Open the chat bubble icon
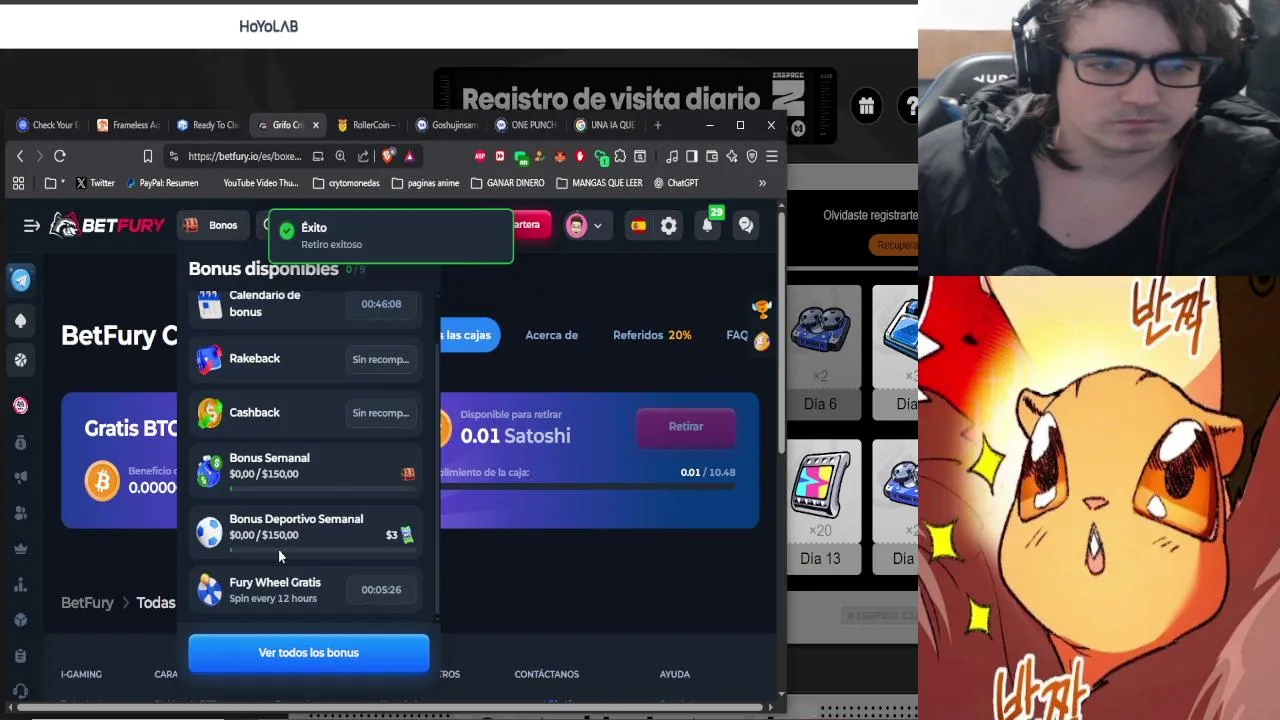The image size is (1280, 720). 746,226
